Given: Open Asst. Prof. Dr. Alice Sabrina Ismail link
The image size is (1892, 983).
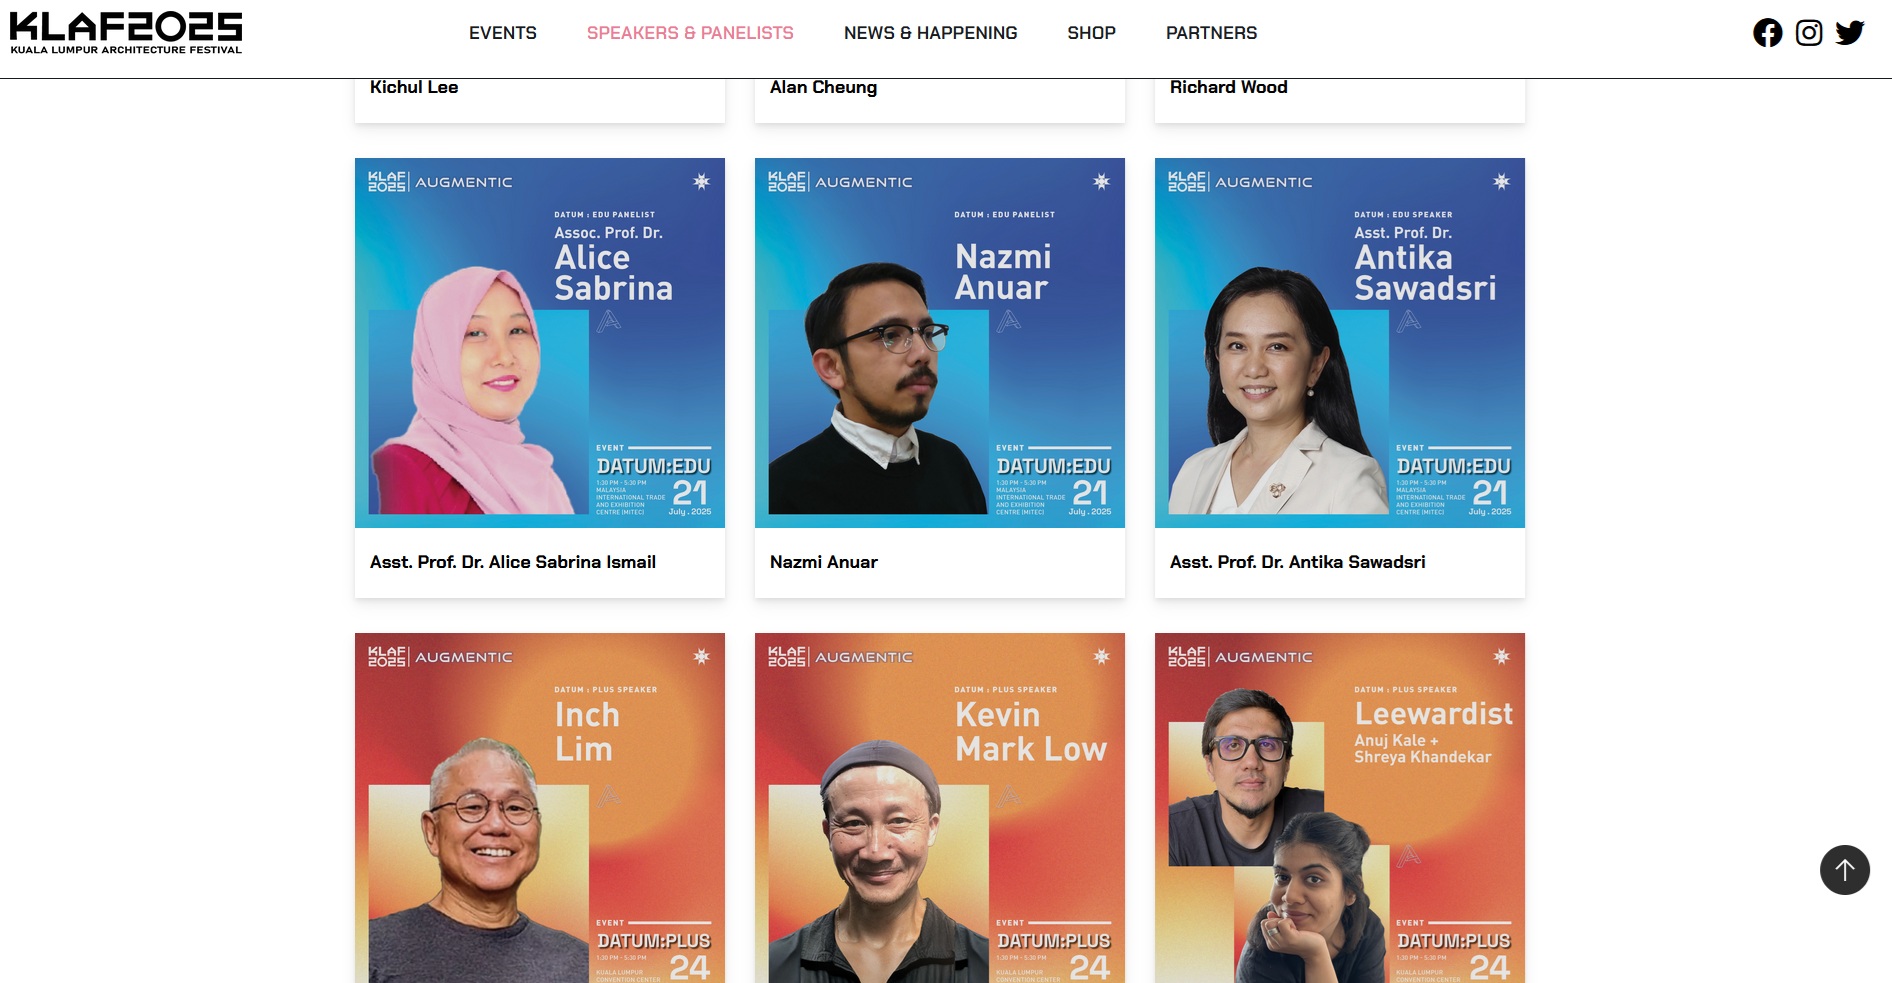Looking at the screenshot, I should point(513,562).
